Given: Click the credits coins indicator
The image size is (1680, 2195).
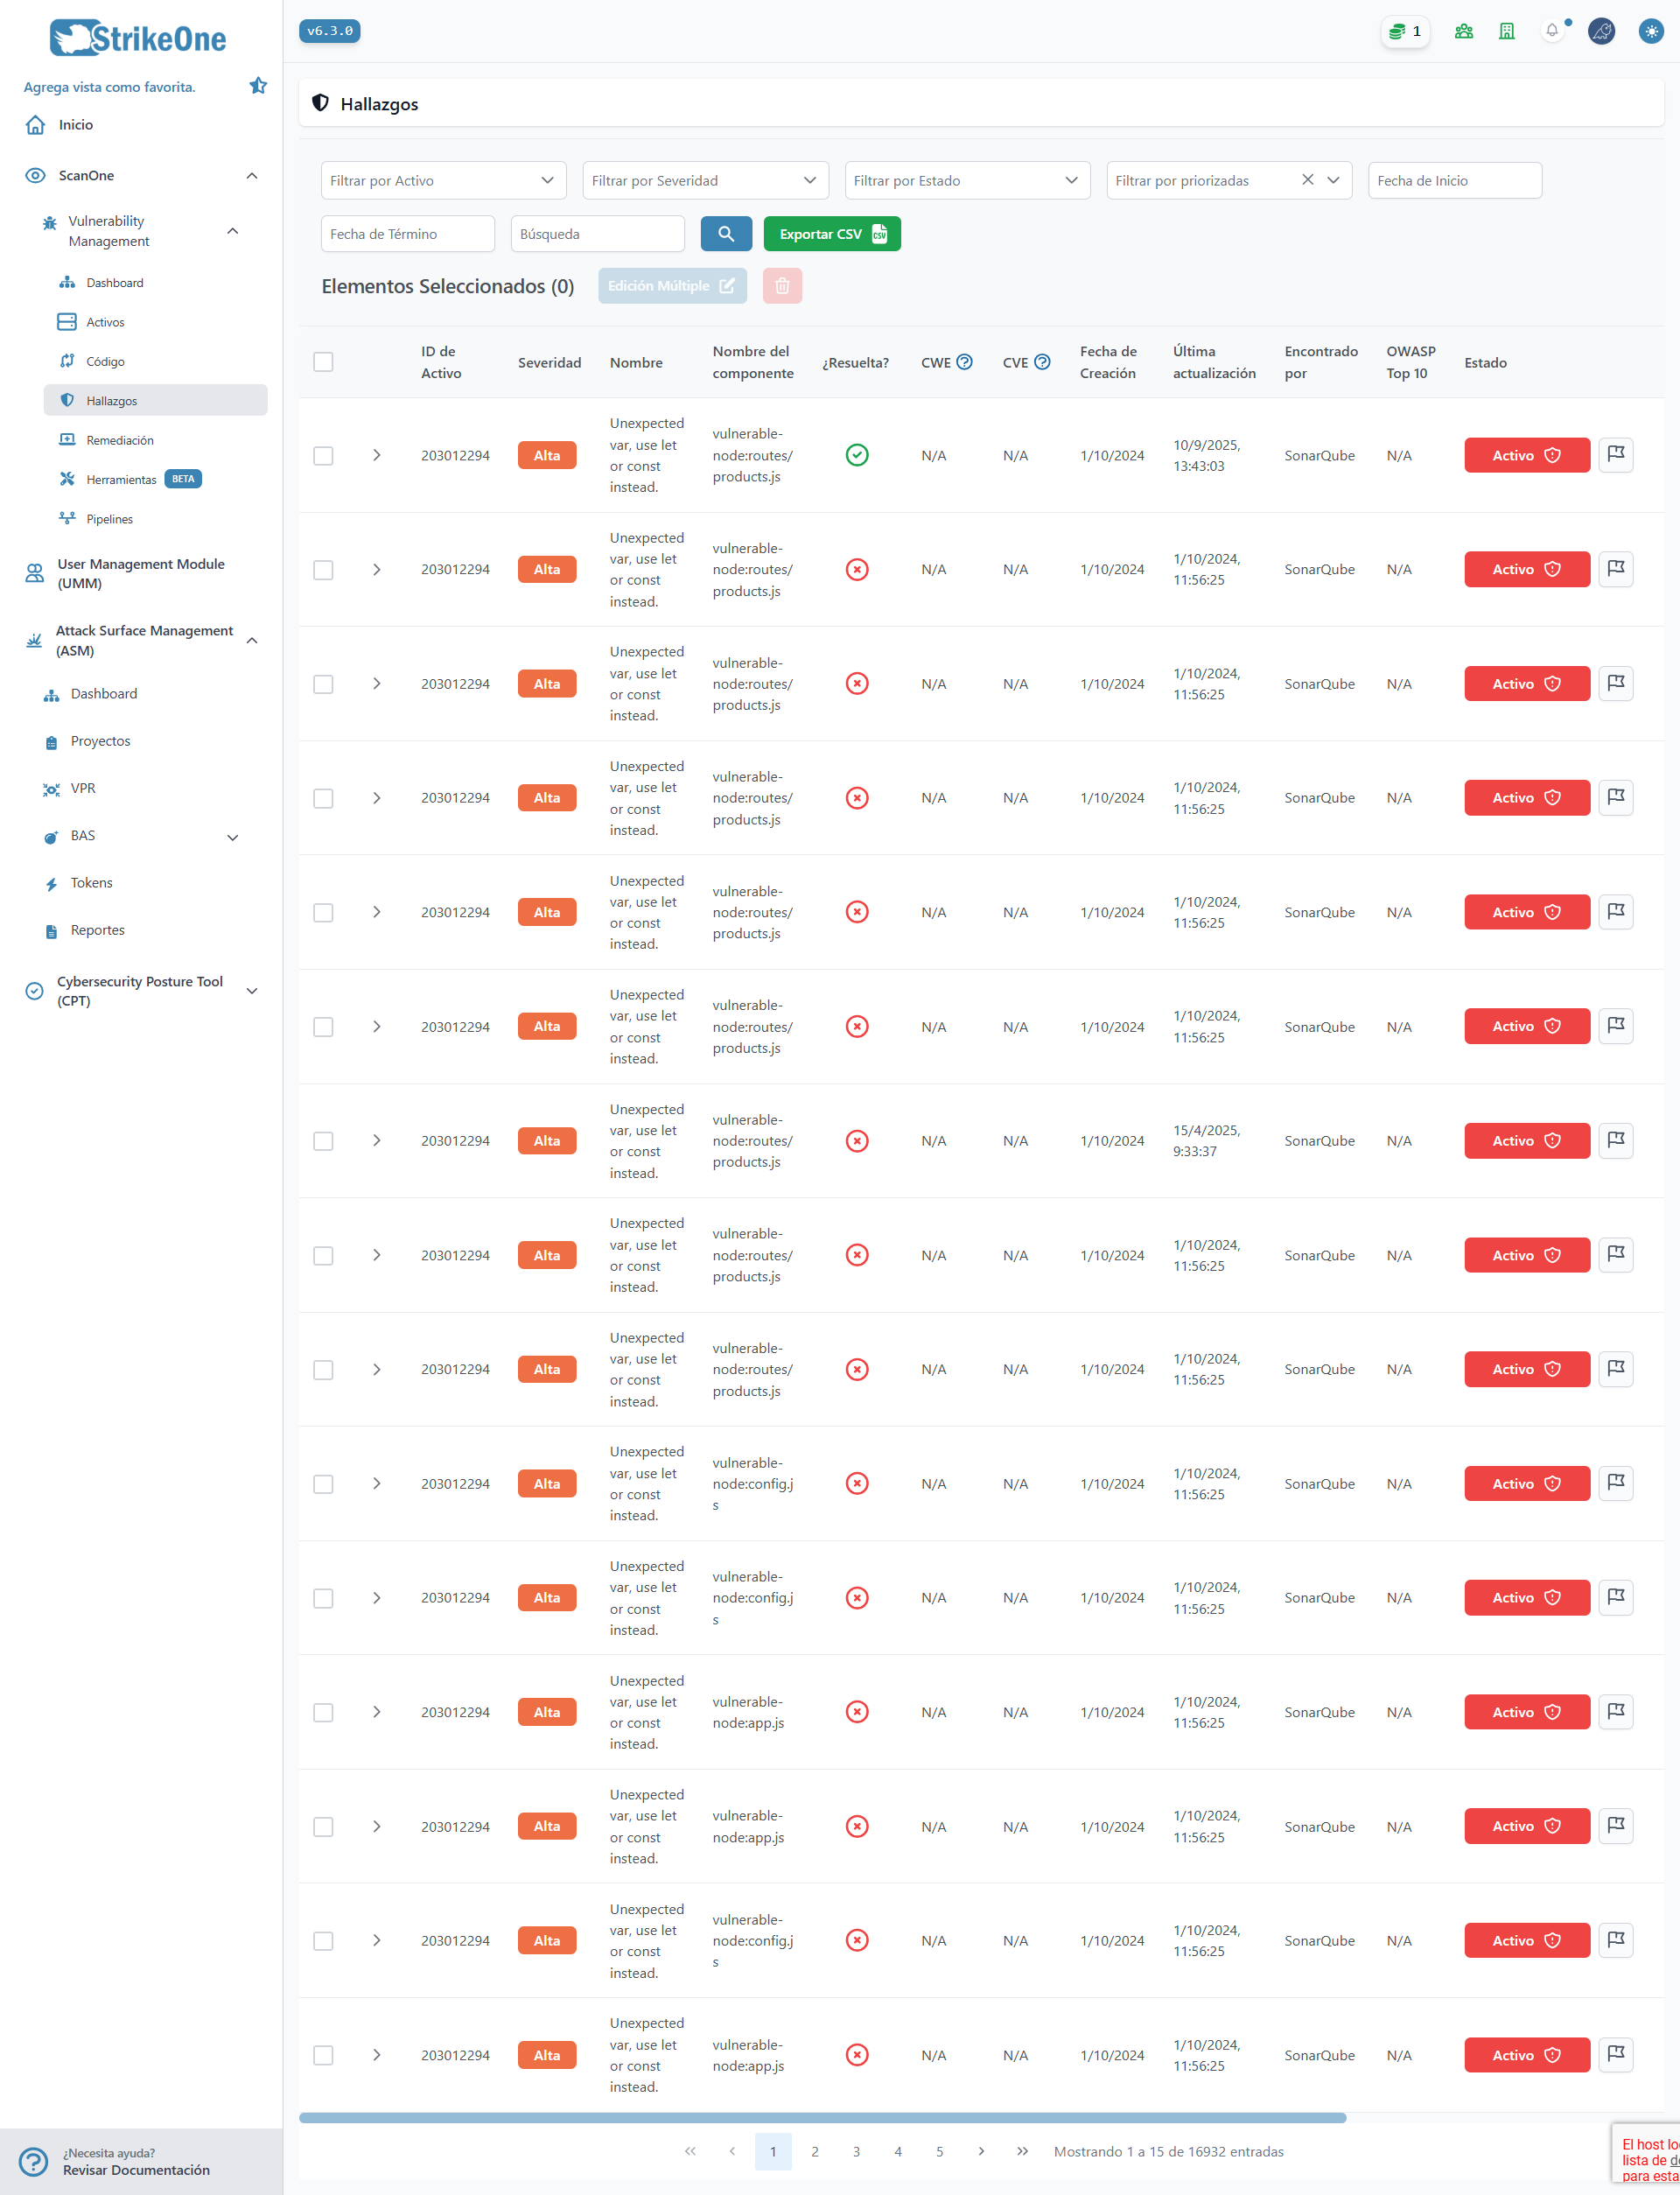Looking at the screenshot, I should click(1404, 31).
